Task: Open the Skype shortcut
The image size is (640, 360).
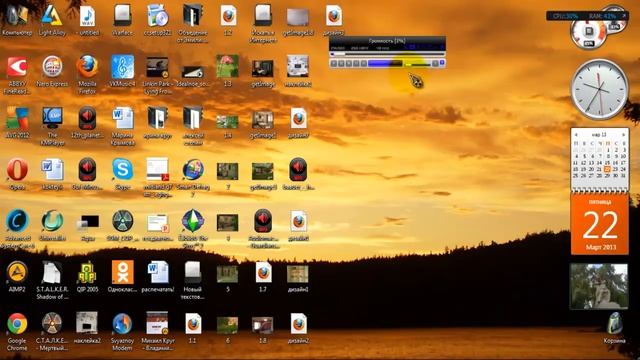Action: (122, 174)
